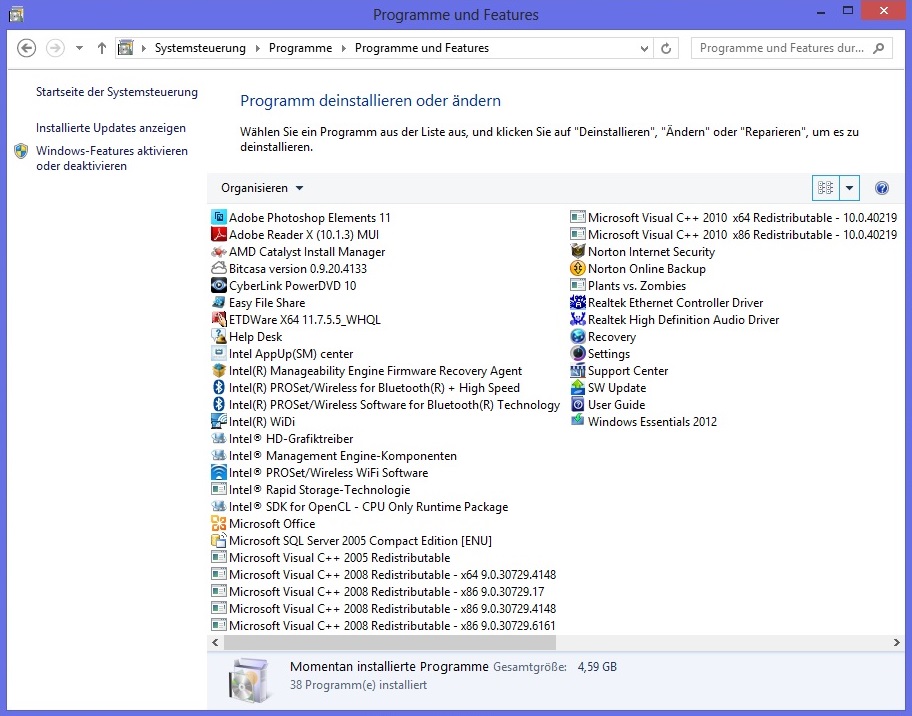The image size is (912, 716).
Task: Expand the chevron before Systemsteuerung in breadcrumb
Action: click(144, 48)
